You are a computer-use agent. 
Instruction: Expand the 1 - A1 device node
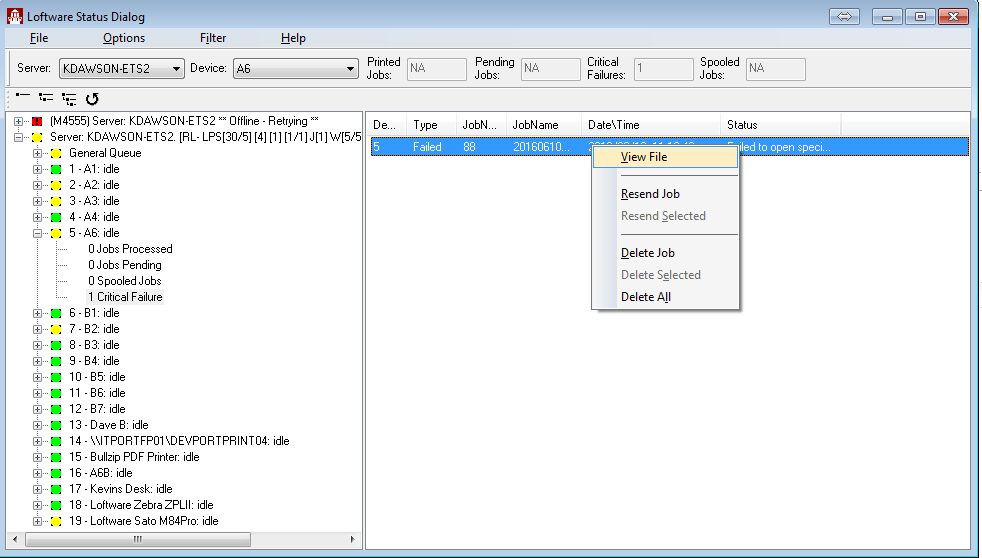click(x=38, y=170)
